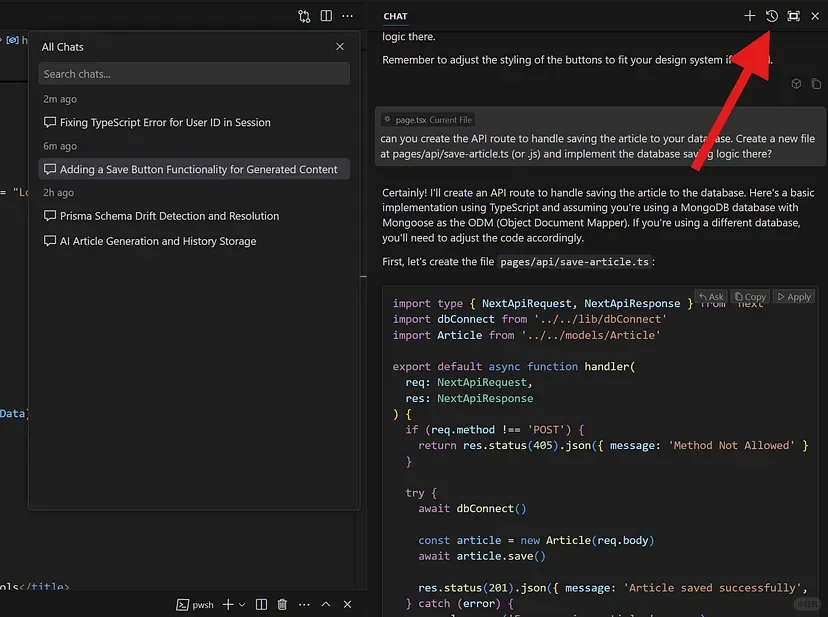Open 'Fixing TypeScript Error for User ID' chat

[x=165, y=122]
